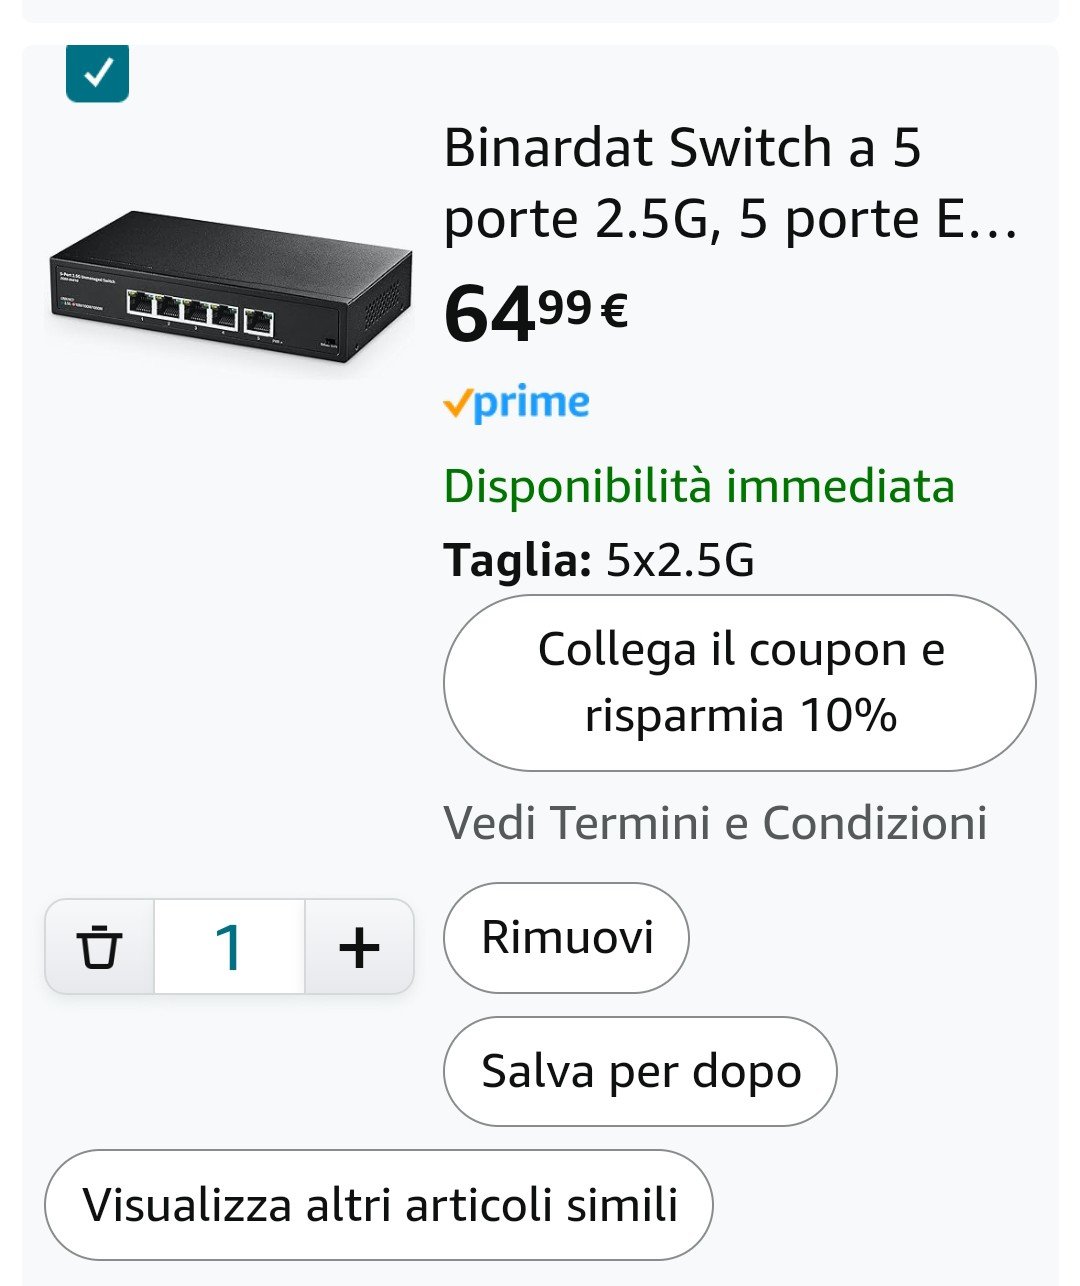This screenshot has height=1286, width=1080.
Task: Tap the 64,99 € price
Action: [536, 312]
